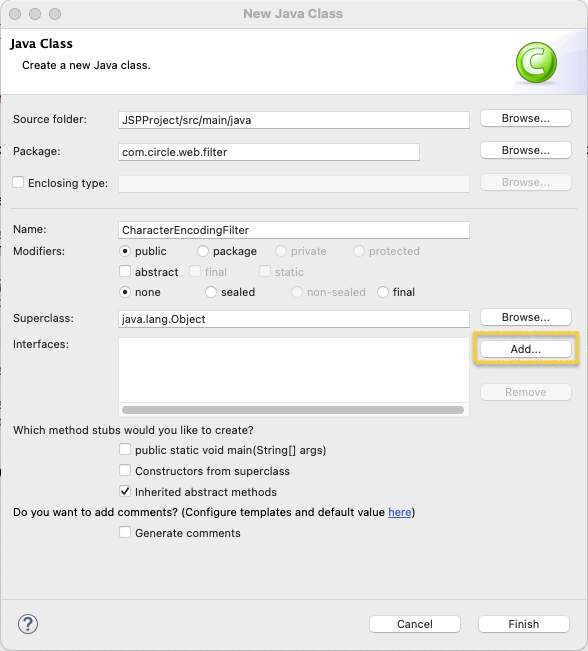Select the public modifier radio button
The height and width of the screenshot is (651, 588).
coord(125,251)
